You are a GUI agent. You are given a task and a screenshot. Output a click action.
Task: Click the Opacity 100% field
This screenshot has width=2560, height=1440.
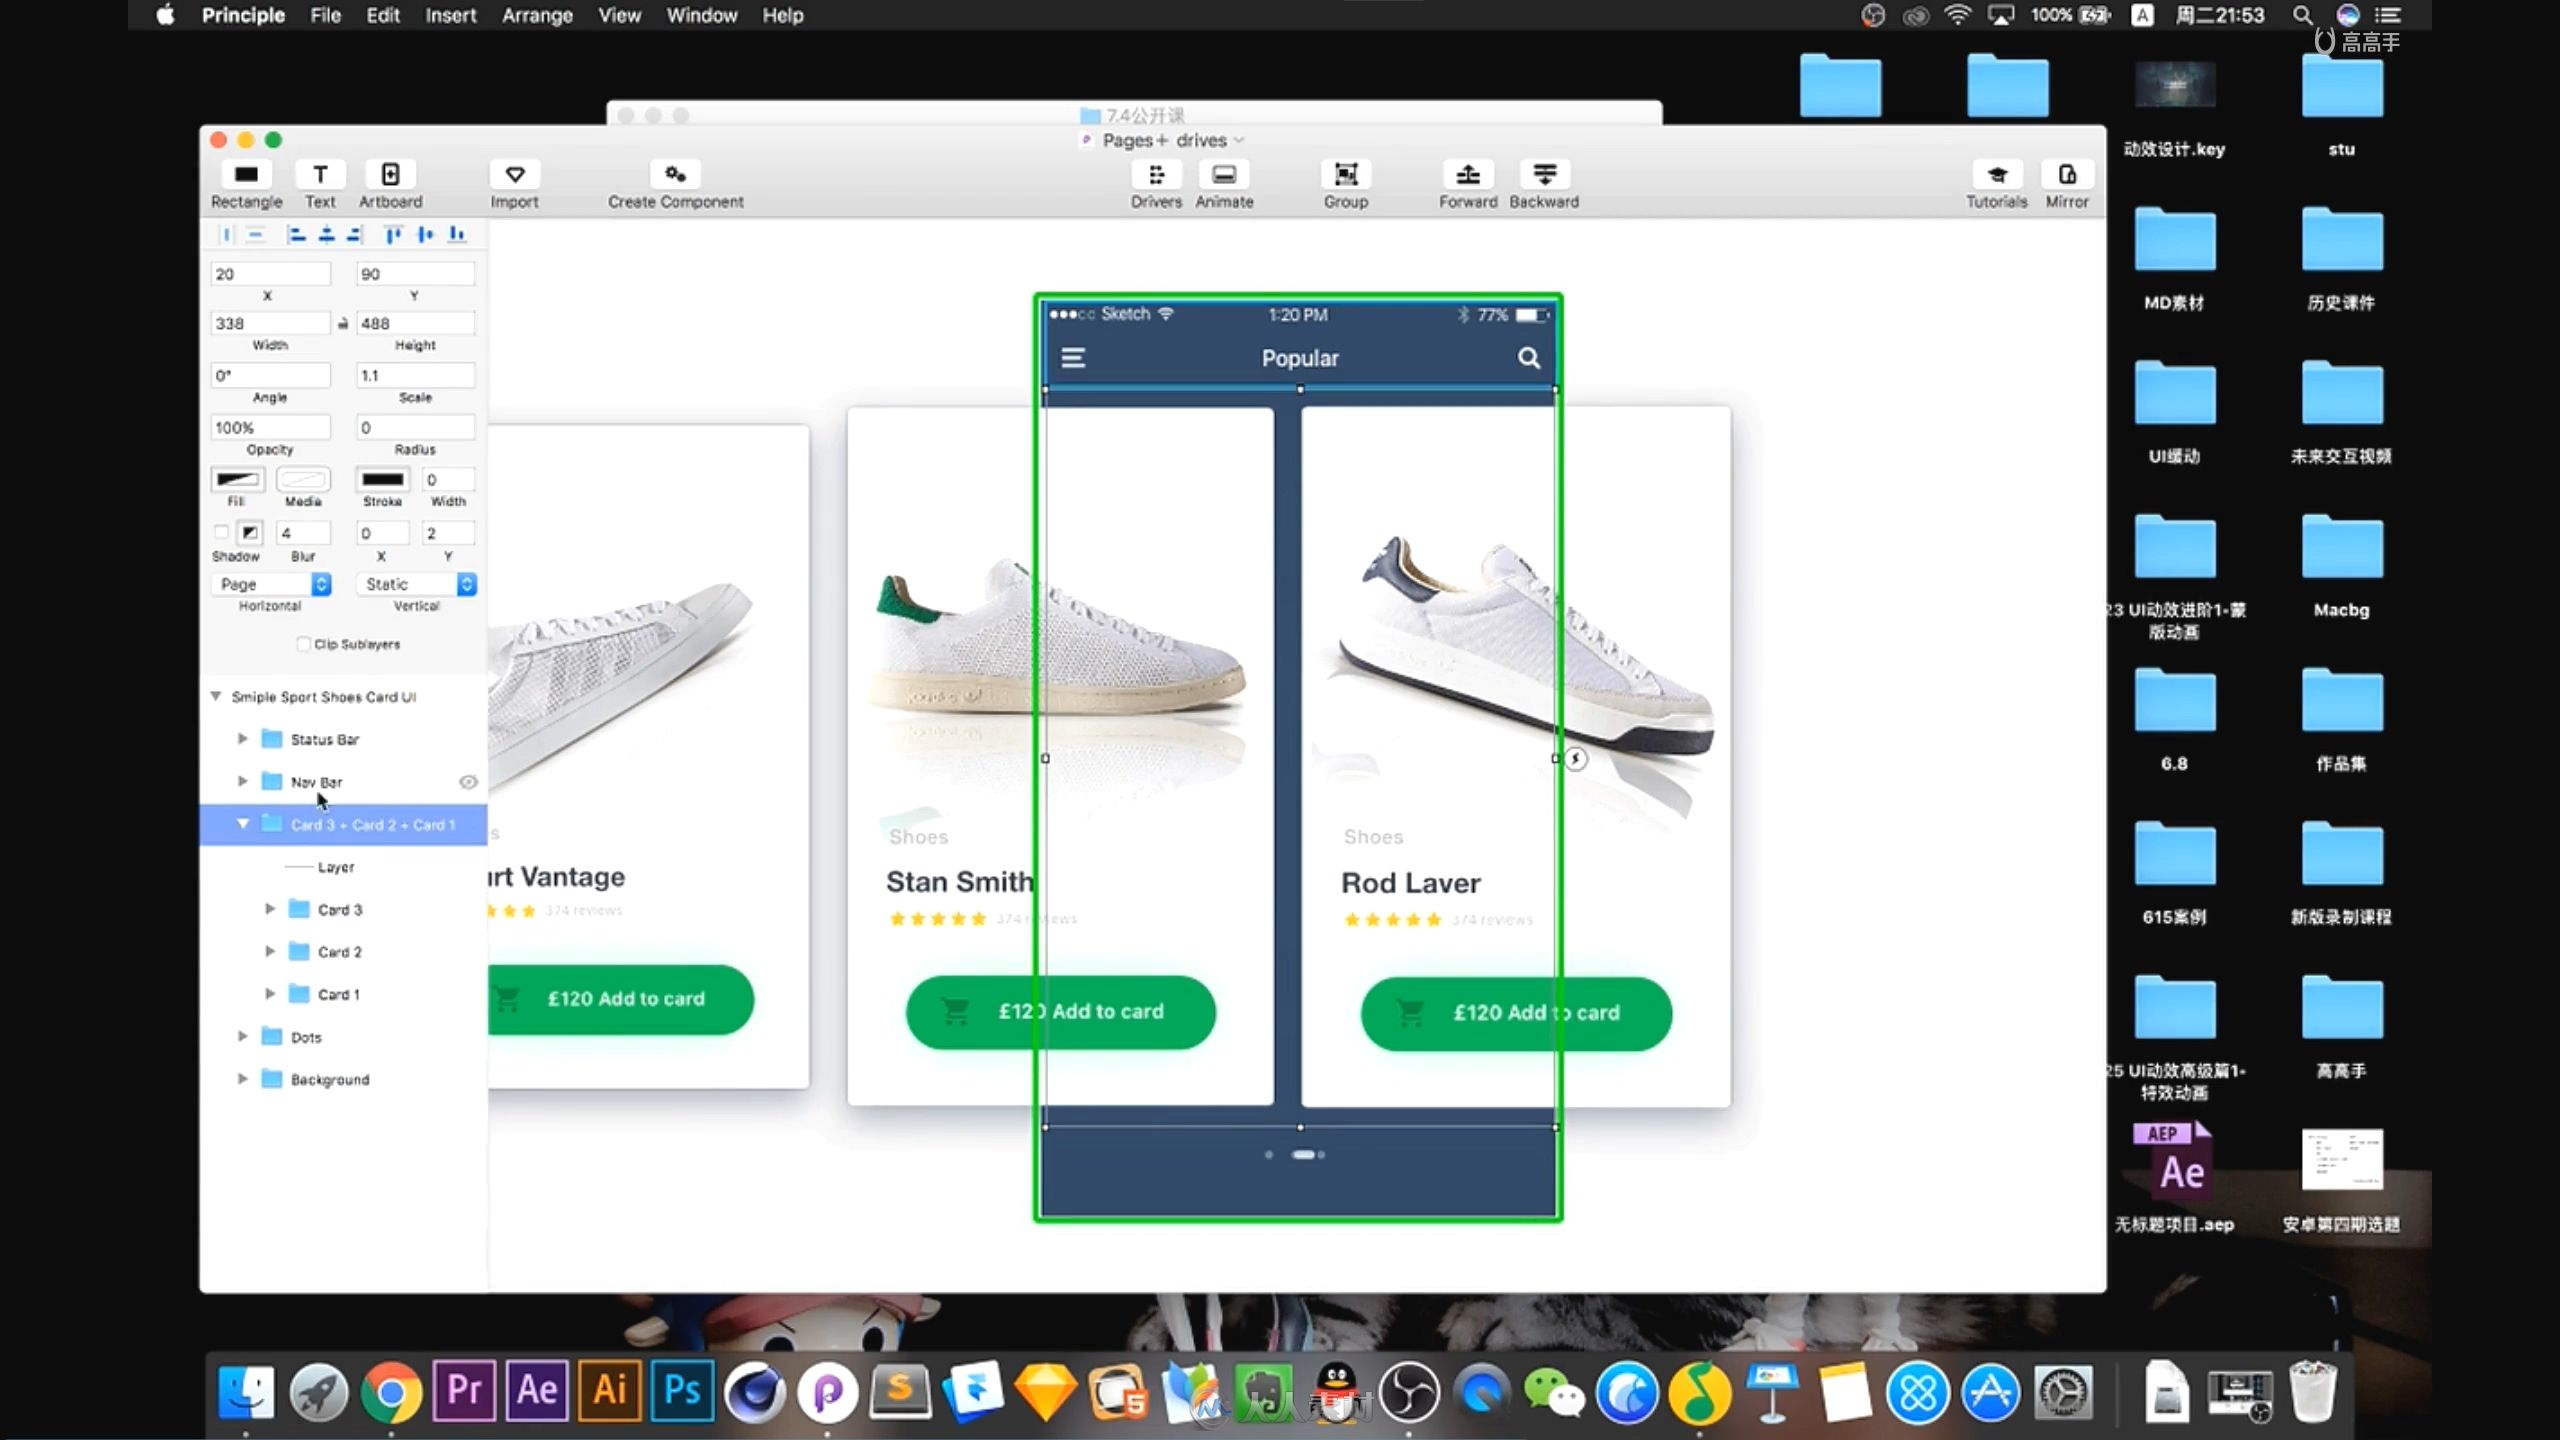point(270,427)
